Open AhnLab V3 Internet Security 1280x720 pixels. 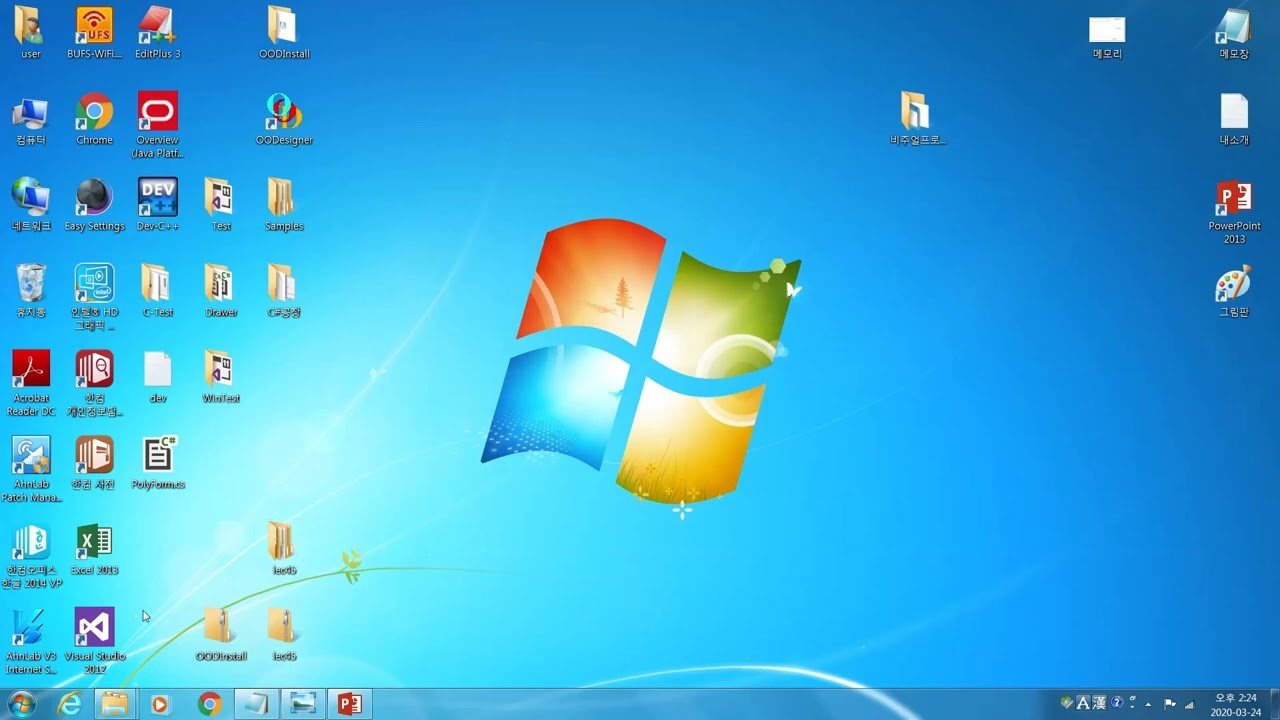[x=31, y=641]
